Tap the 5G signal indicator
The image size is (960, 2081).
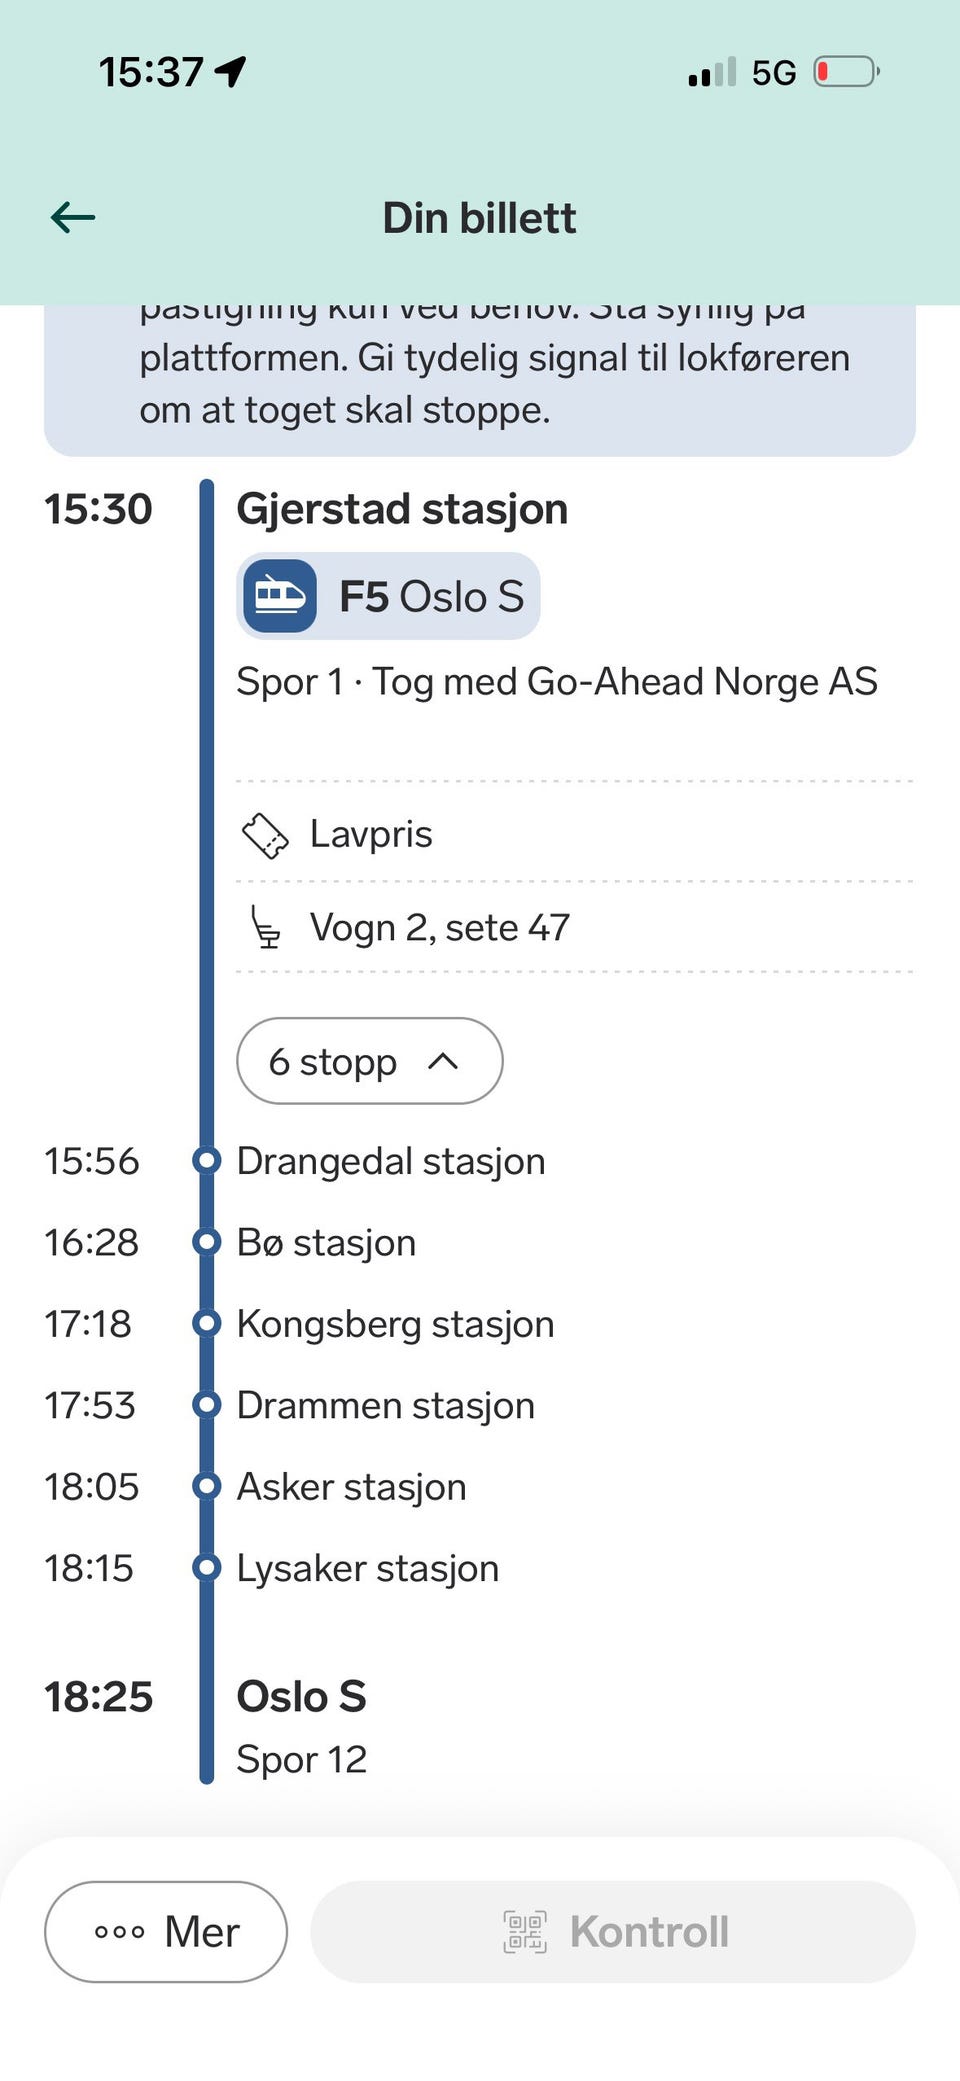773,72
